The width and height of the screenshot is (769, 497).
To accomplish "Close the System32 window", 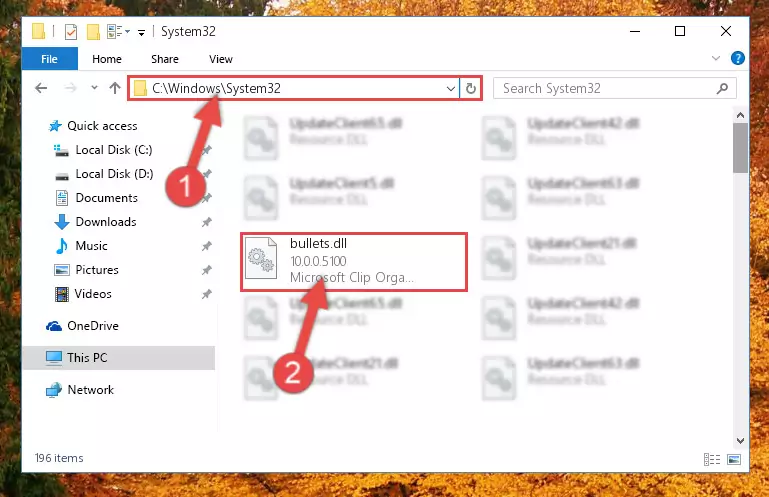I will tap(726, 31).
